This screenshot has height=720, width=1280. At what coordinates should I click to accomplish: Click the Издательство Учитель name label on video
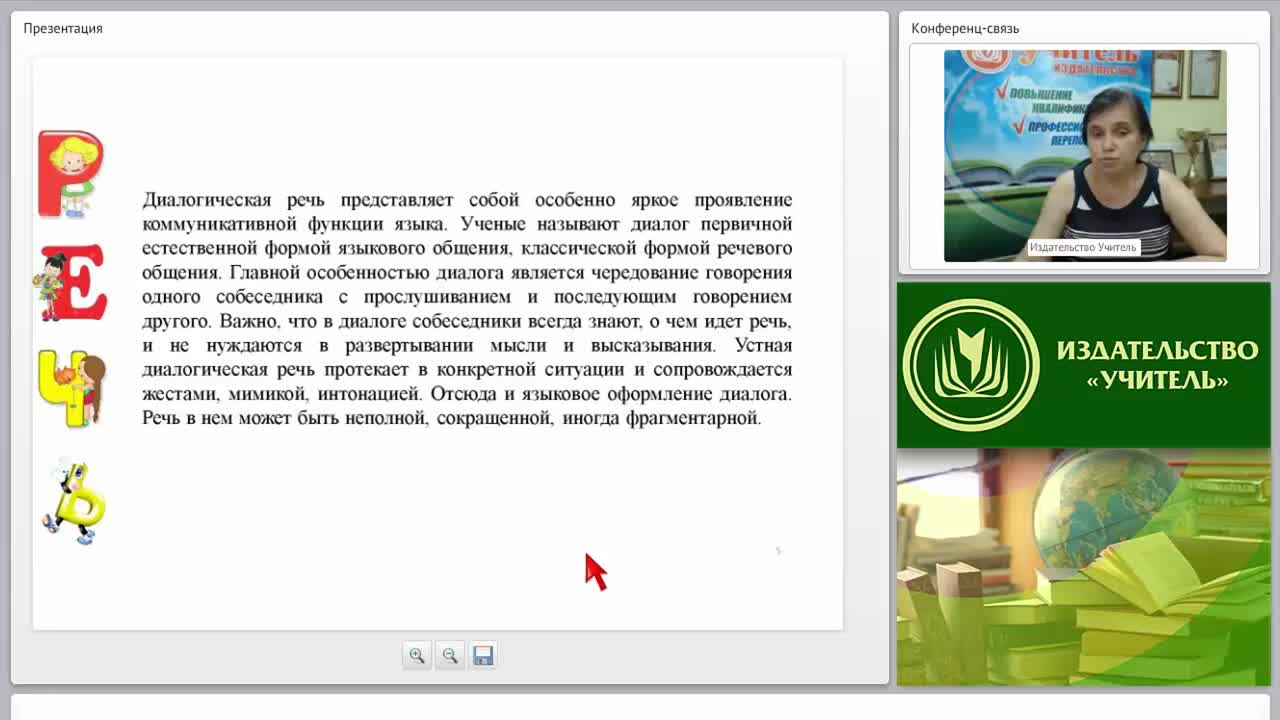1083,247
